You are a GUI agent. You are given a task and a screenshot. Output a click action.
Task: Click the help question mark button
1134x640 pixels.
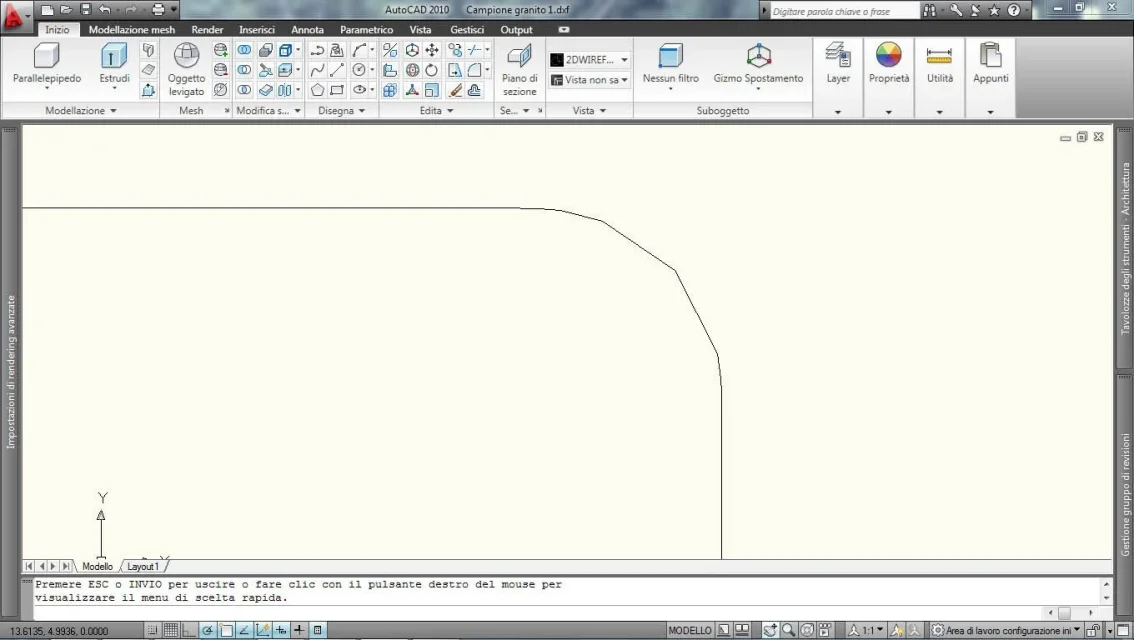[x=1014, y=10]
